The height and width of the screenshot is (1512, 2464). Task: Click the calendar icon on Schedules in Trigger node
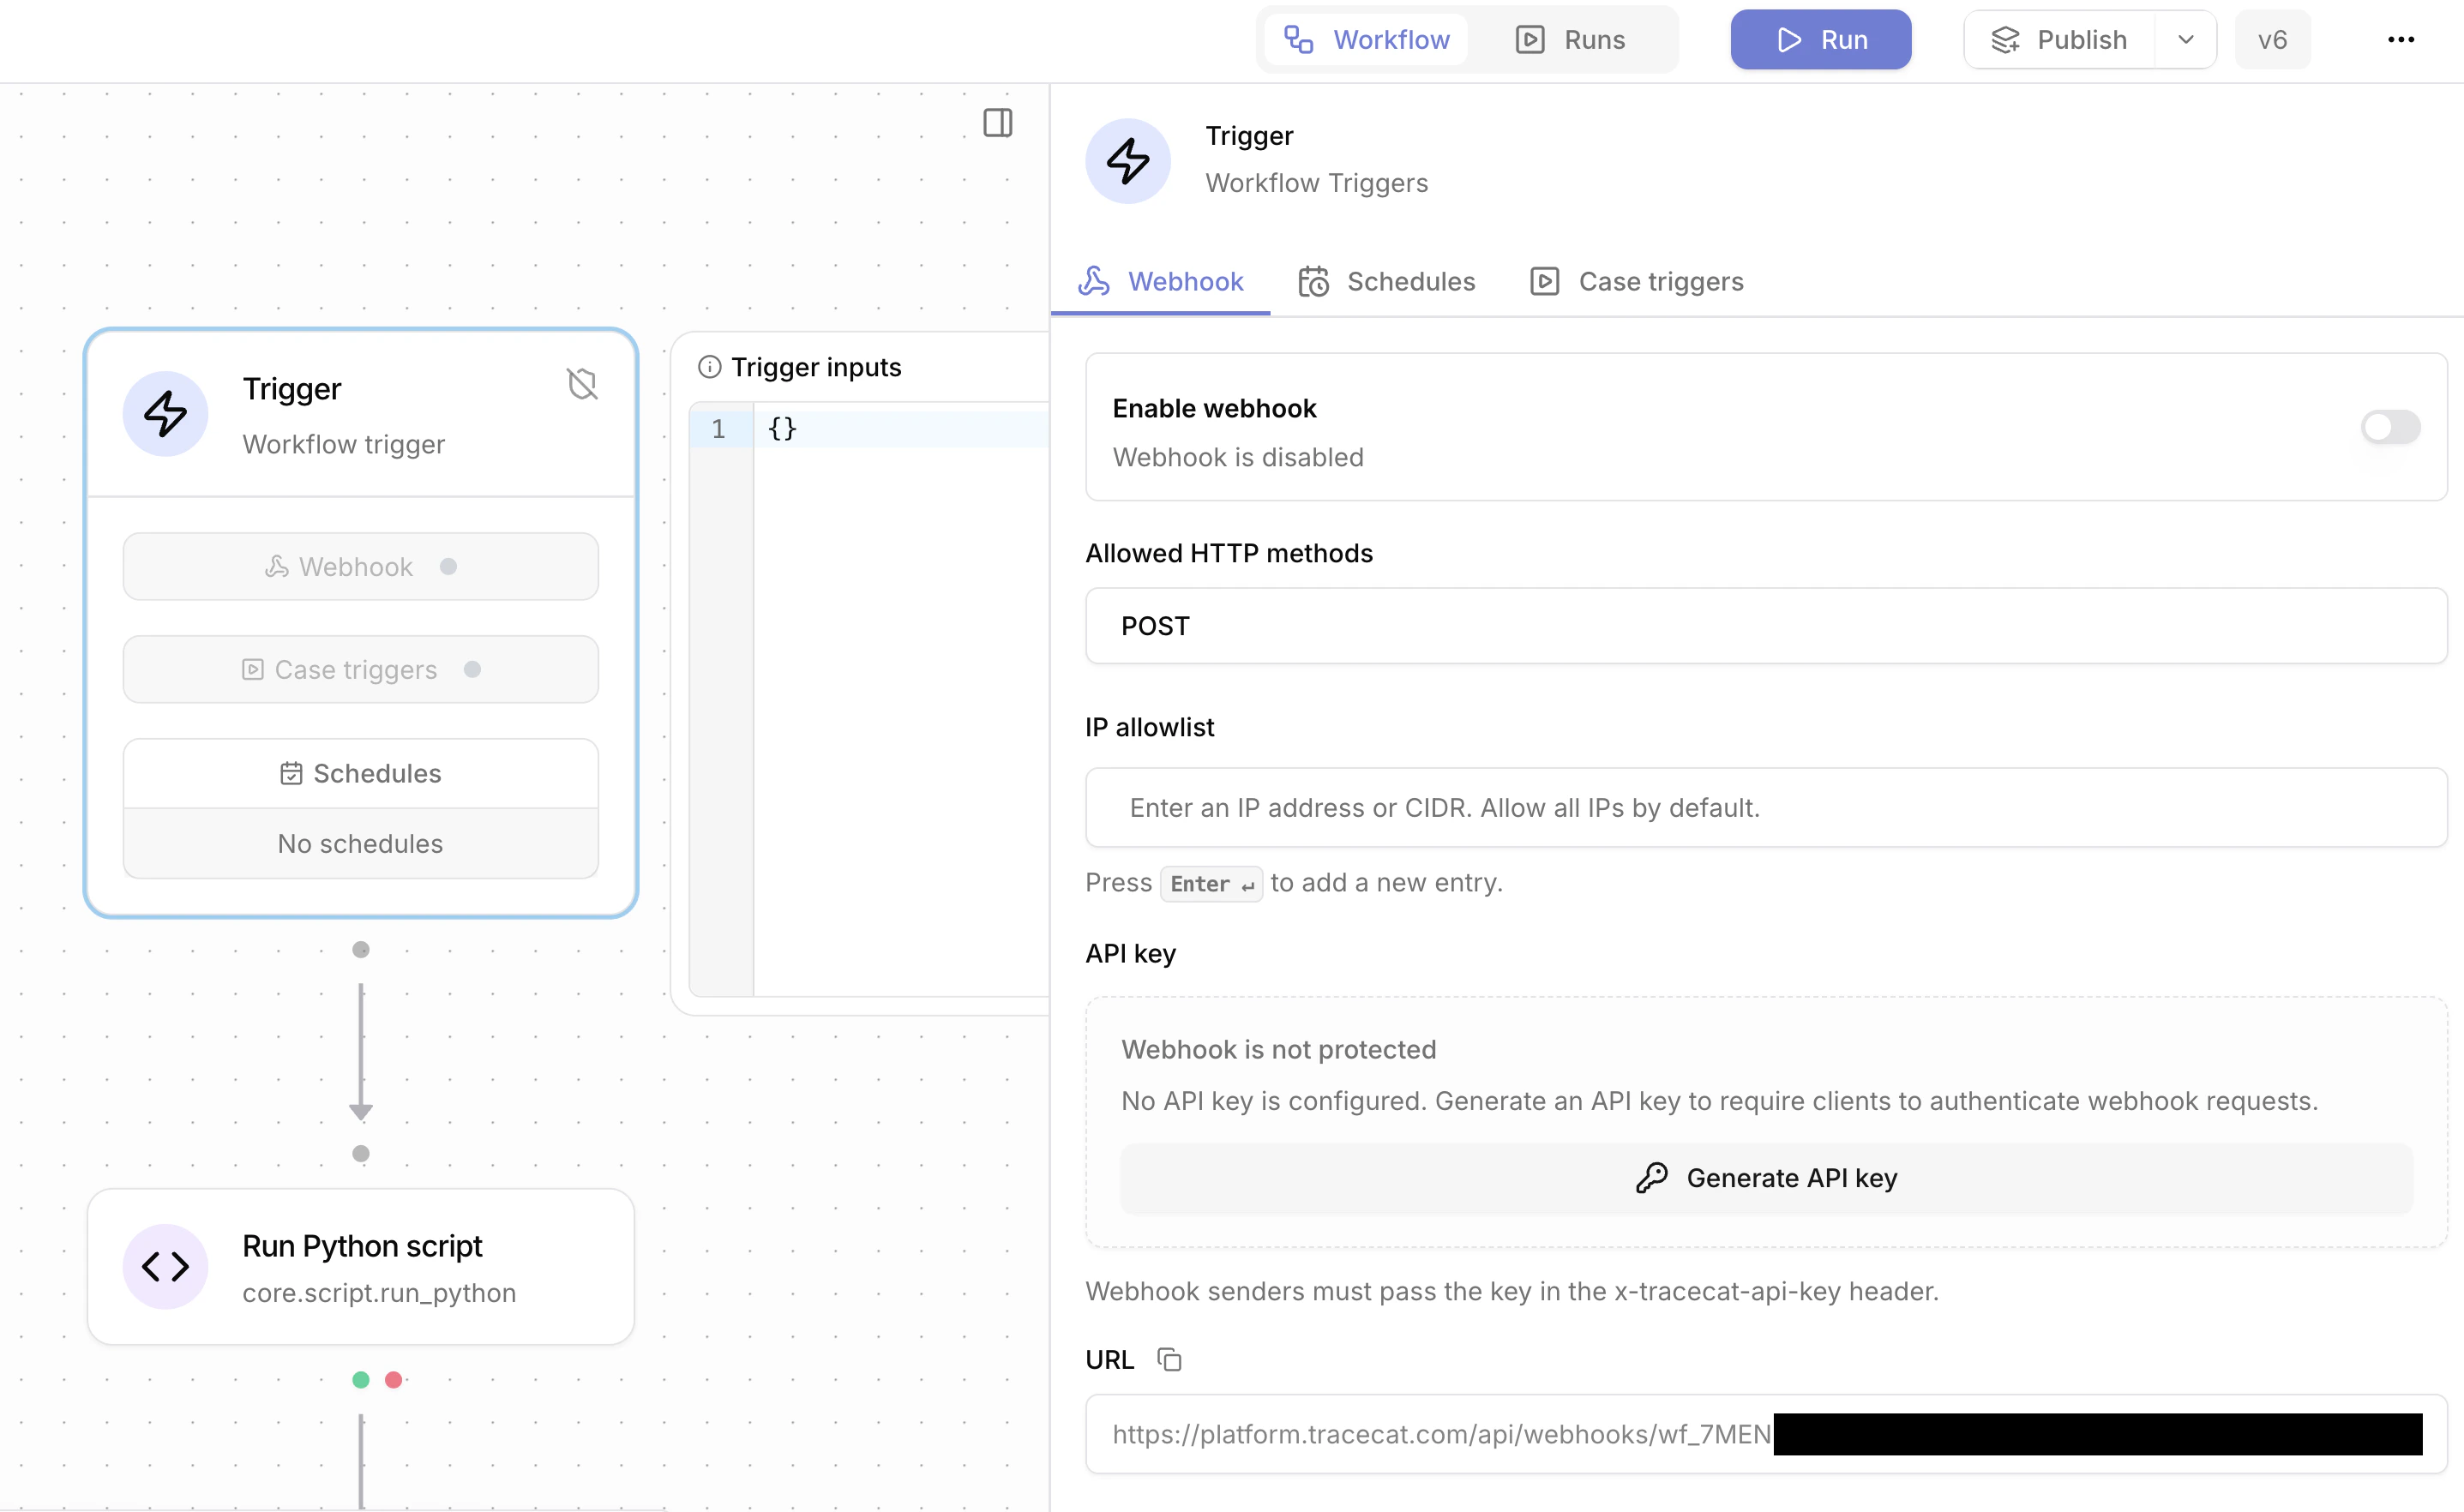(291, 772)
